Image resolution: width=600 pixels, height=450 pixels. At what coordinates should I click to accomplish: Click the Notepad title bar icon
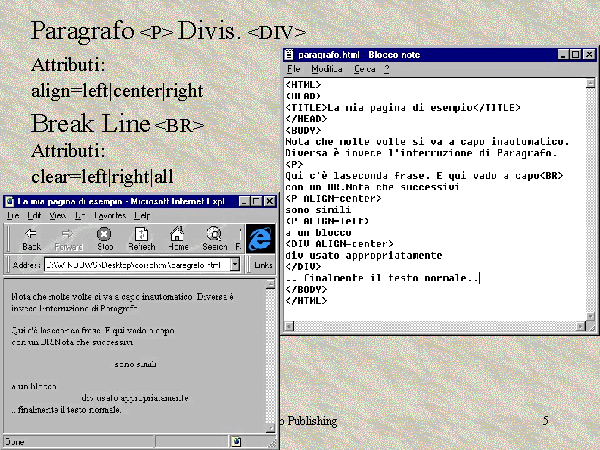(289, 55)
